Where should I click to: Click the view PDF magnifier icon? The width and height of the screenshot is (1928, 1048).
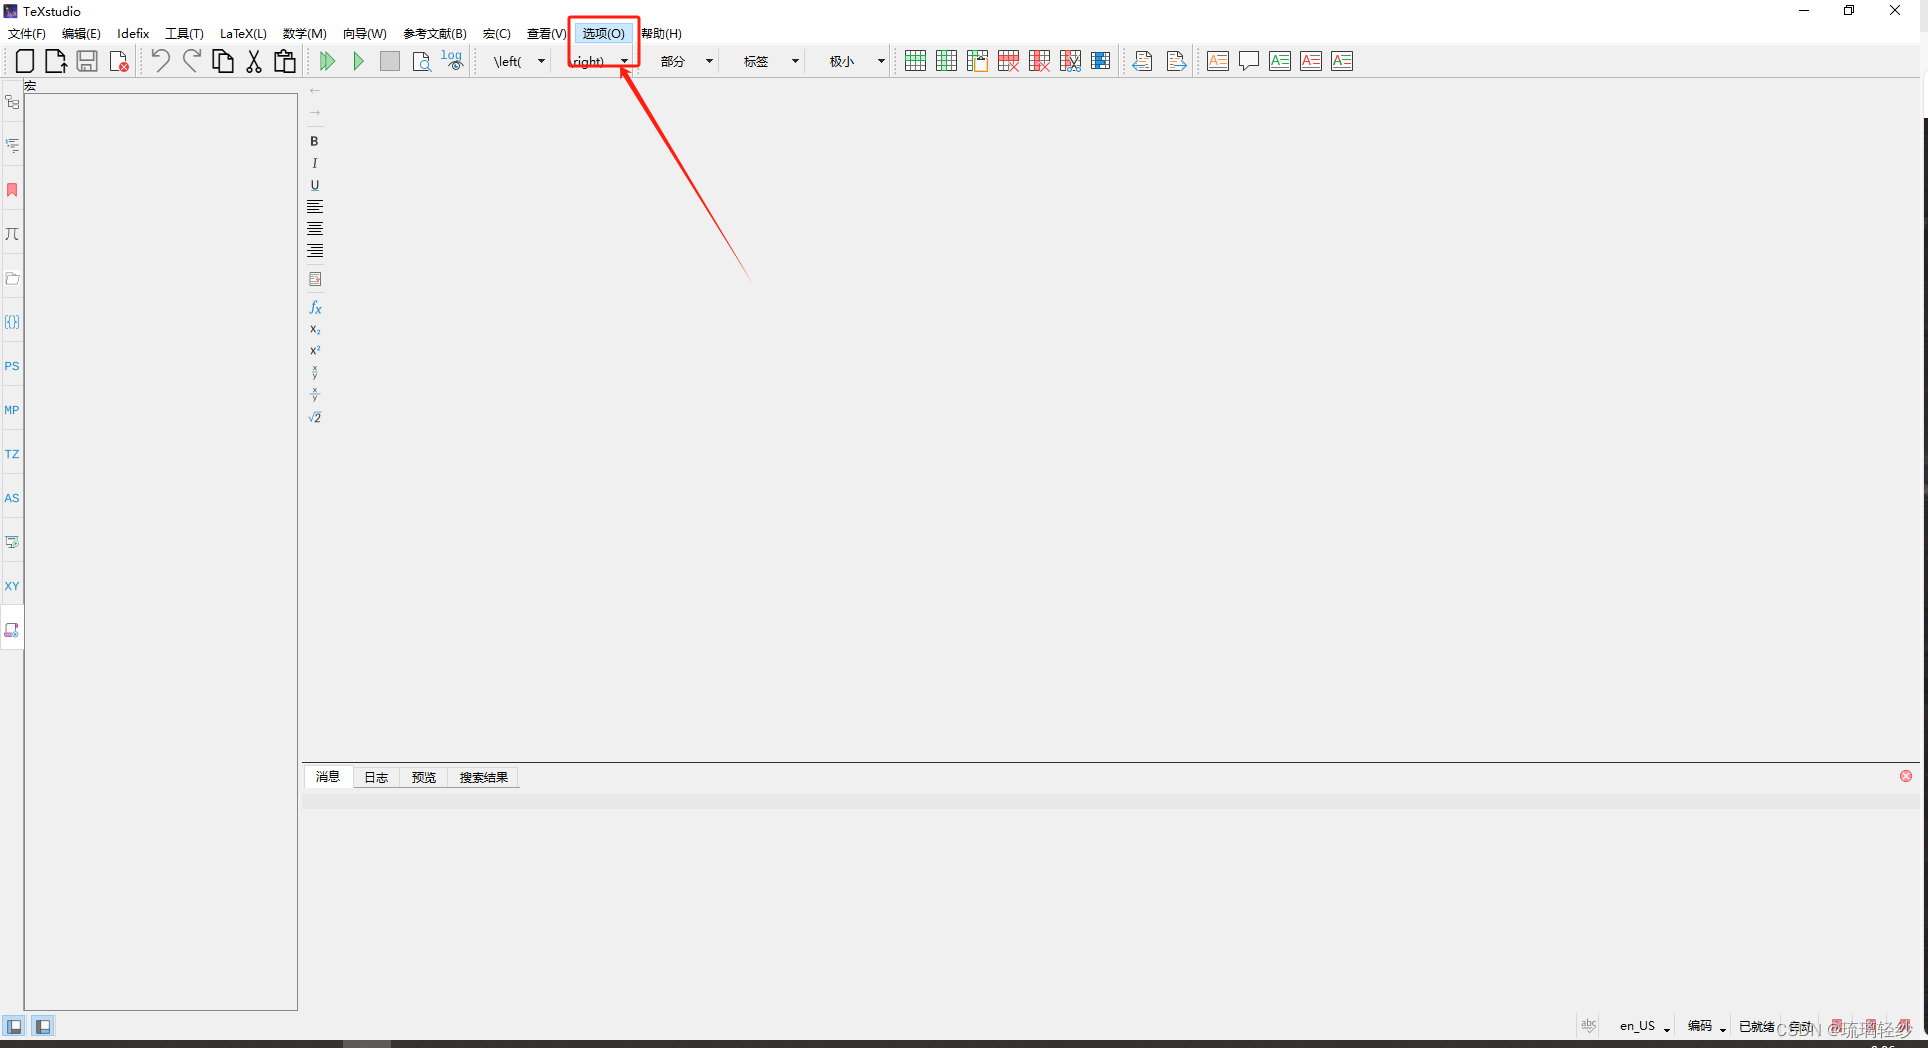click(421, 61)
